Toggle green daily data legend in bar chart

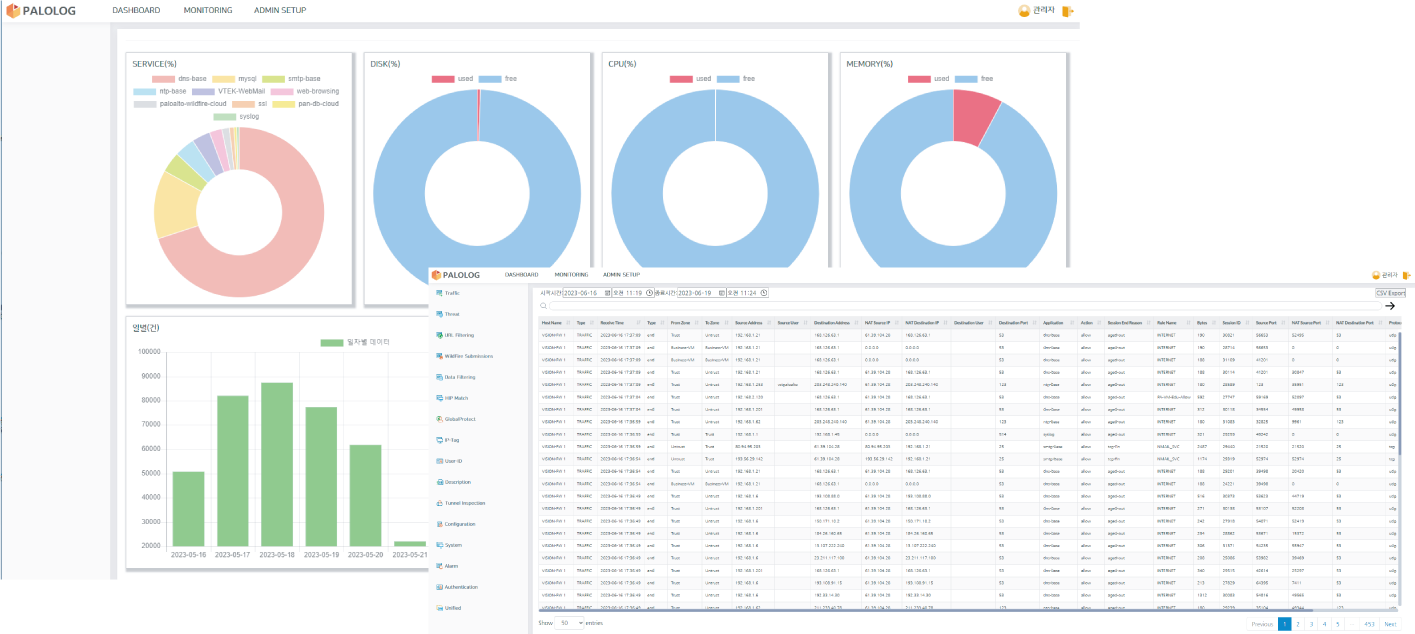[x=332, y=343]
